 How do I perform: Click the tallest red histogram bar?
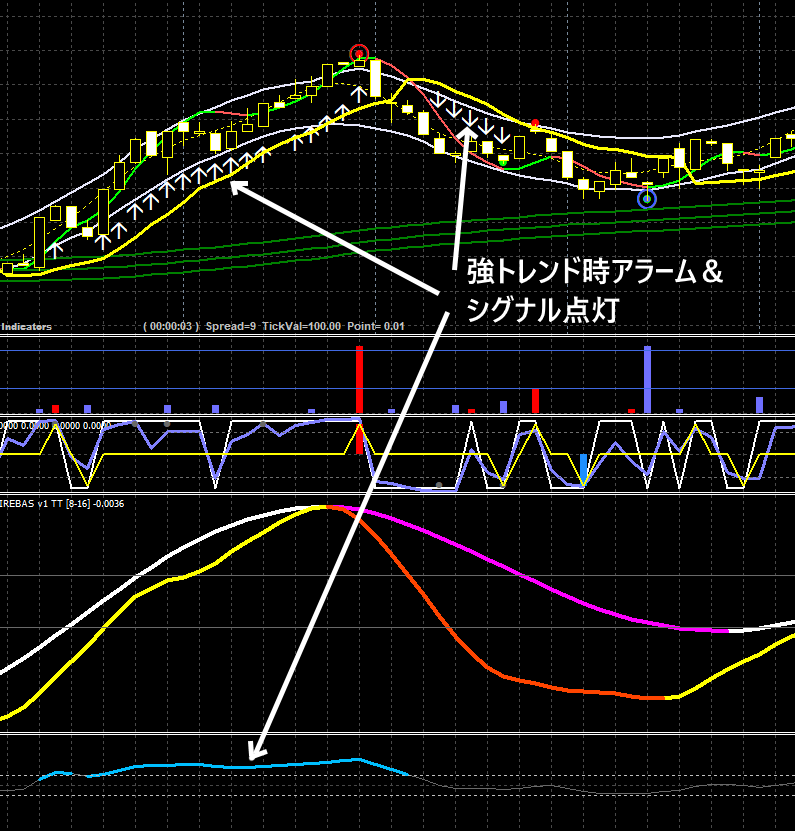coord(359,379)
